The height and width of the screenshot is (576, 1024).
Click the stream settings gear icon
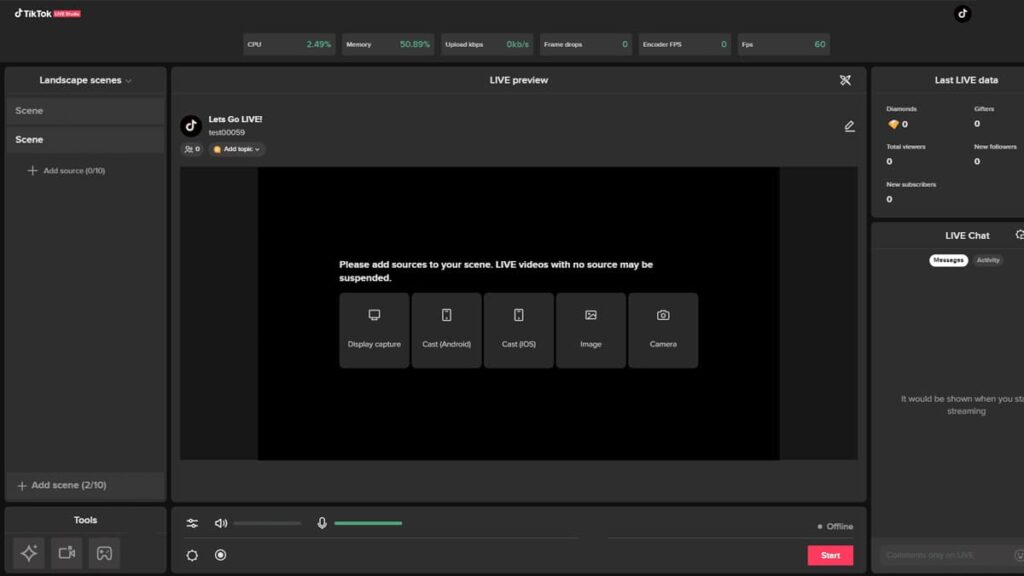tap(192, 555)
